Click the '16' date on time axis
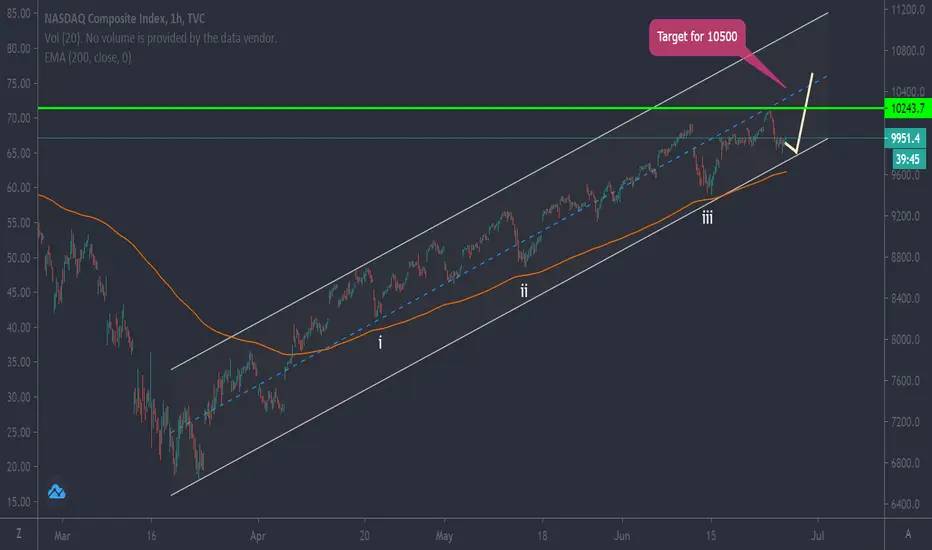The width and height of the screenshot is (932, 550). point(152,536)
